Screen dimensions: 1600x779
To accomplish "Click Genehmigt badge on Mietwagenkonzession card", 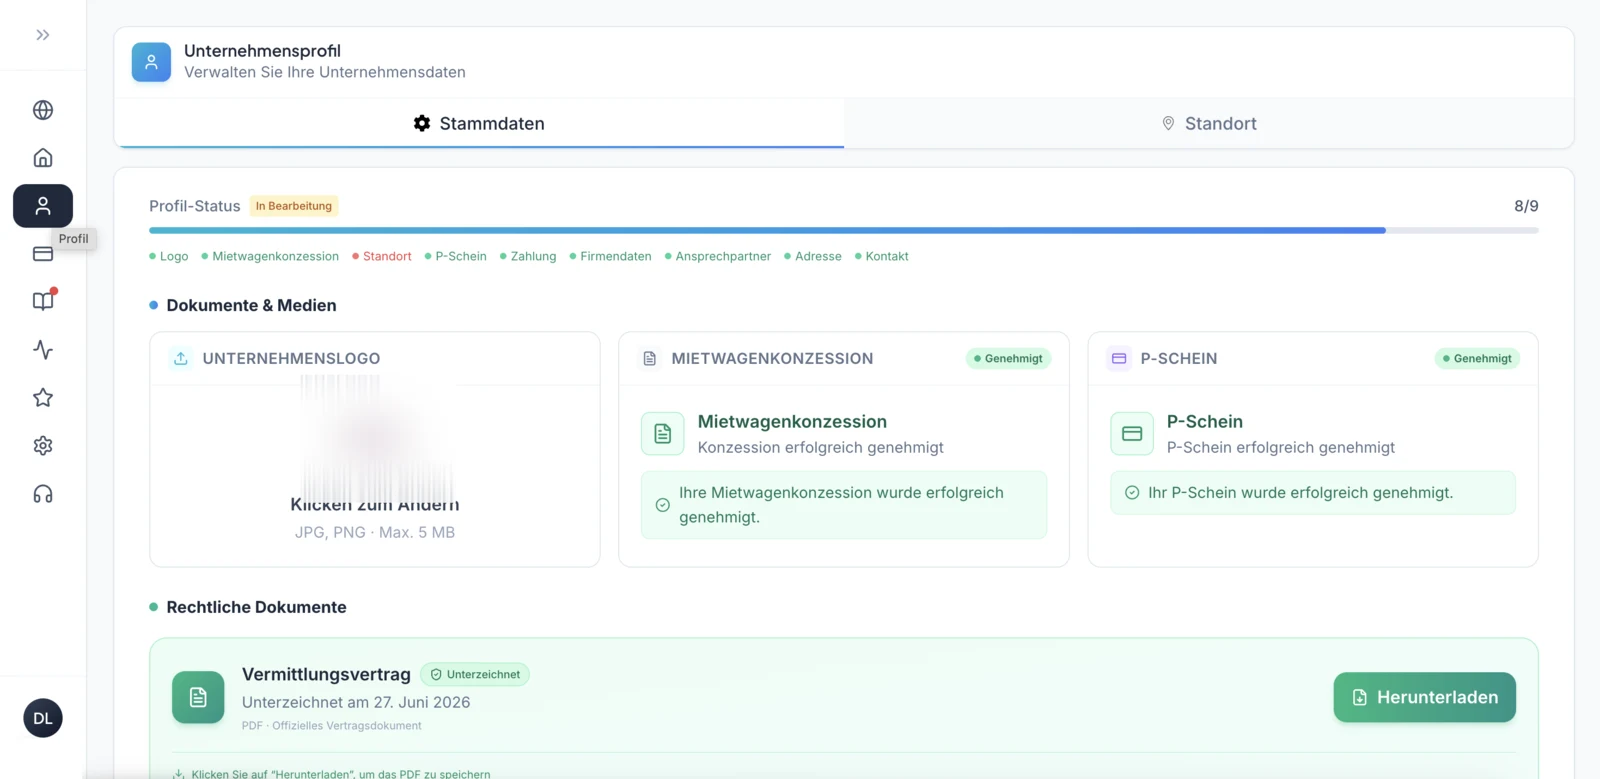I will coord(1008,358).
